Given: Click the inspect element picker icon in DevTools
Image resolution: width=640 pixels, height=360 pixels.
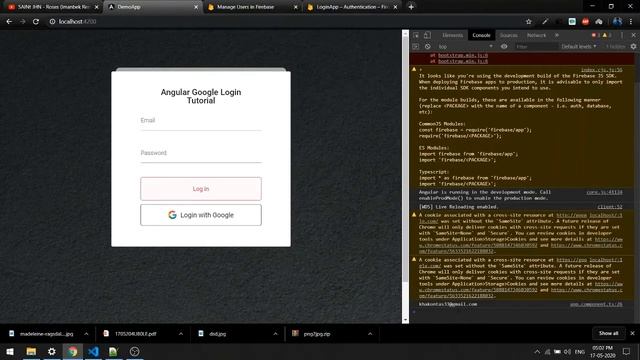Looking at the screenshot, I should 416,35.
